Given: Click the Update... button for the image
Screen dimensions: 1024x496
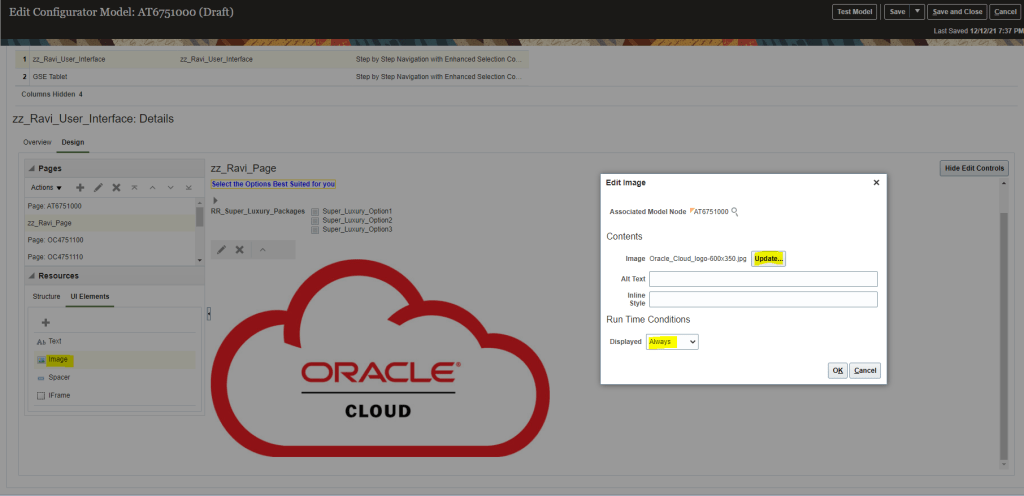Looking at the screenshot, I should click(x=769, y=258).
